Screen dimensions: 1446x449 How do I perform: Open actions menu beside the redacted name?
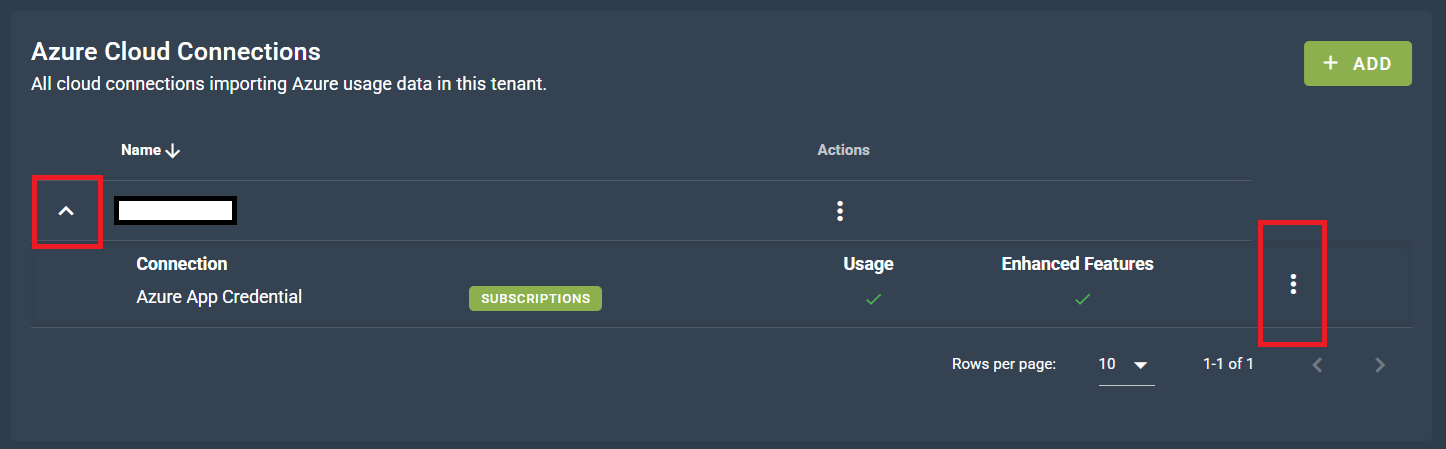pyautogui.click(x=840, y=211)
